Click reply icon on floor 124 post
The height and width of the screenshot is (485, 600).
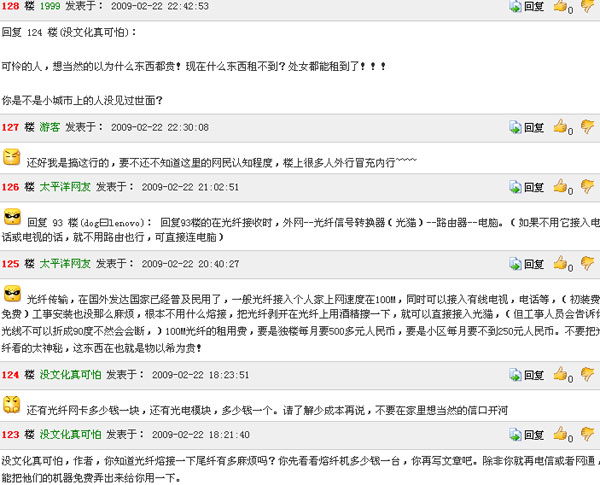click(515, 375)
